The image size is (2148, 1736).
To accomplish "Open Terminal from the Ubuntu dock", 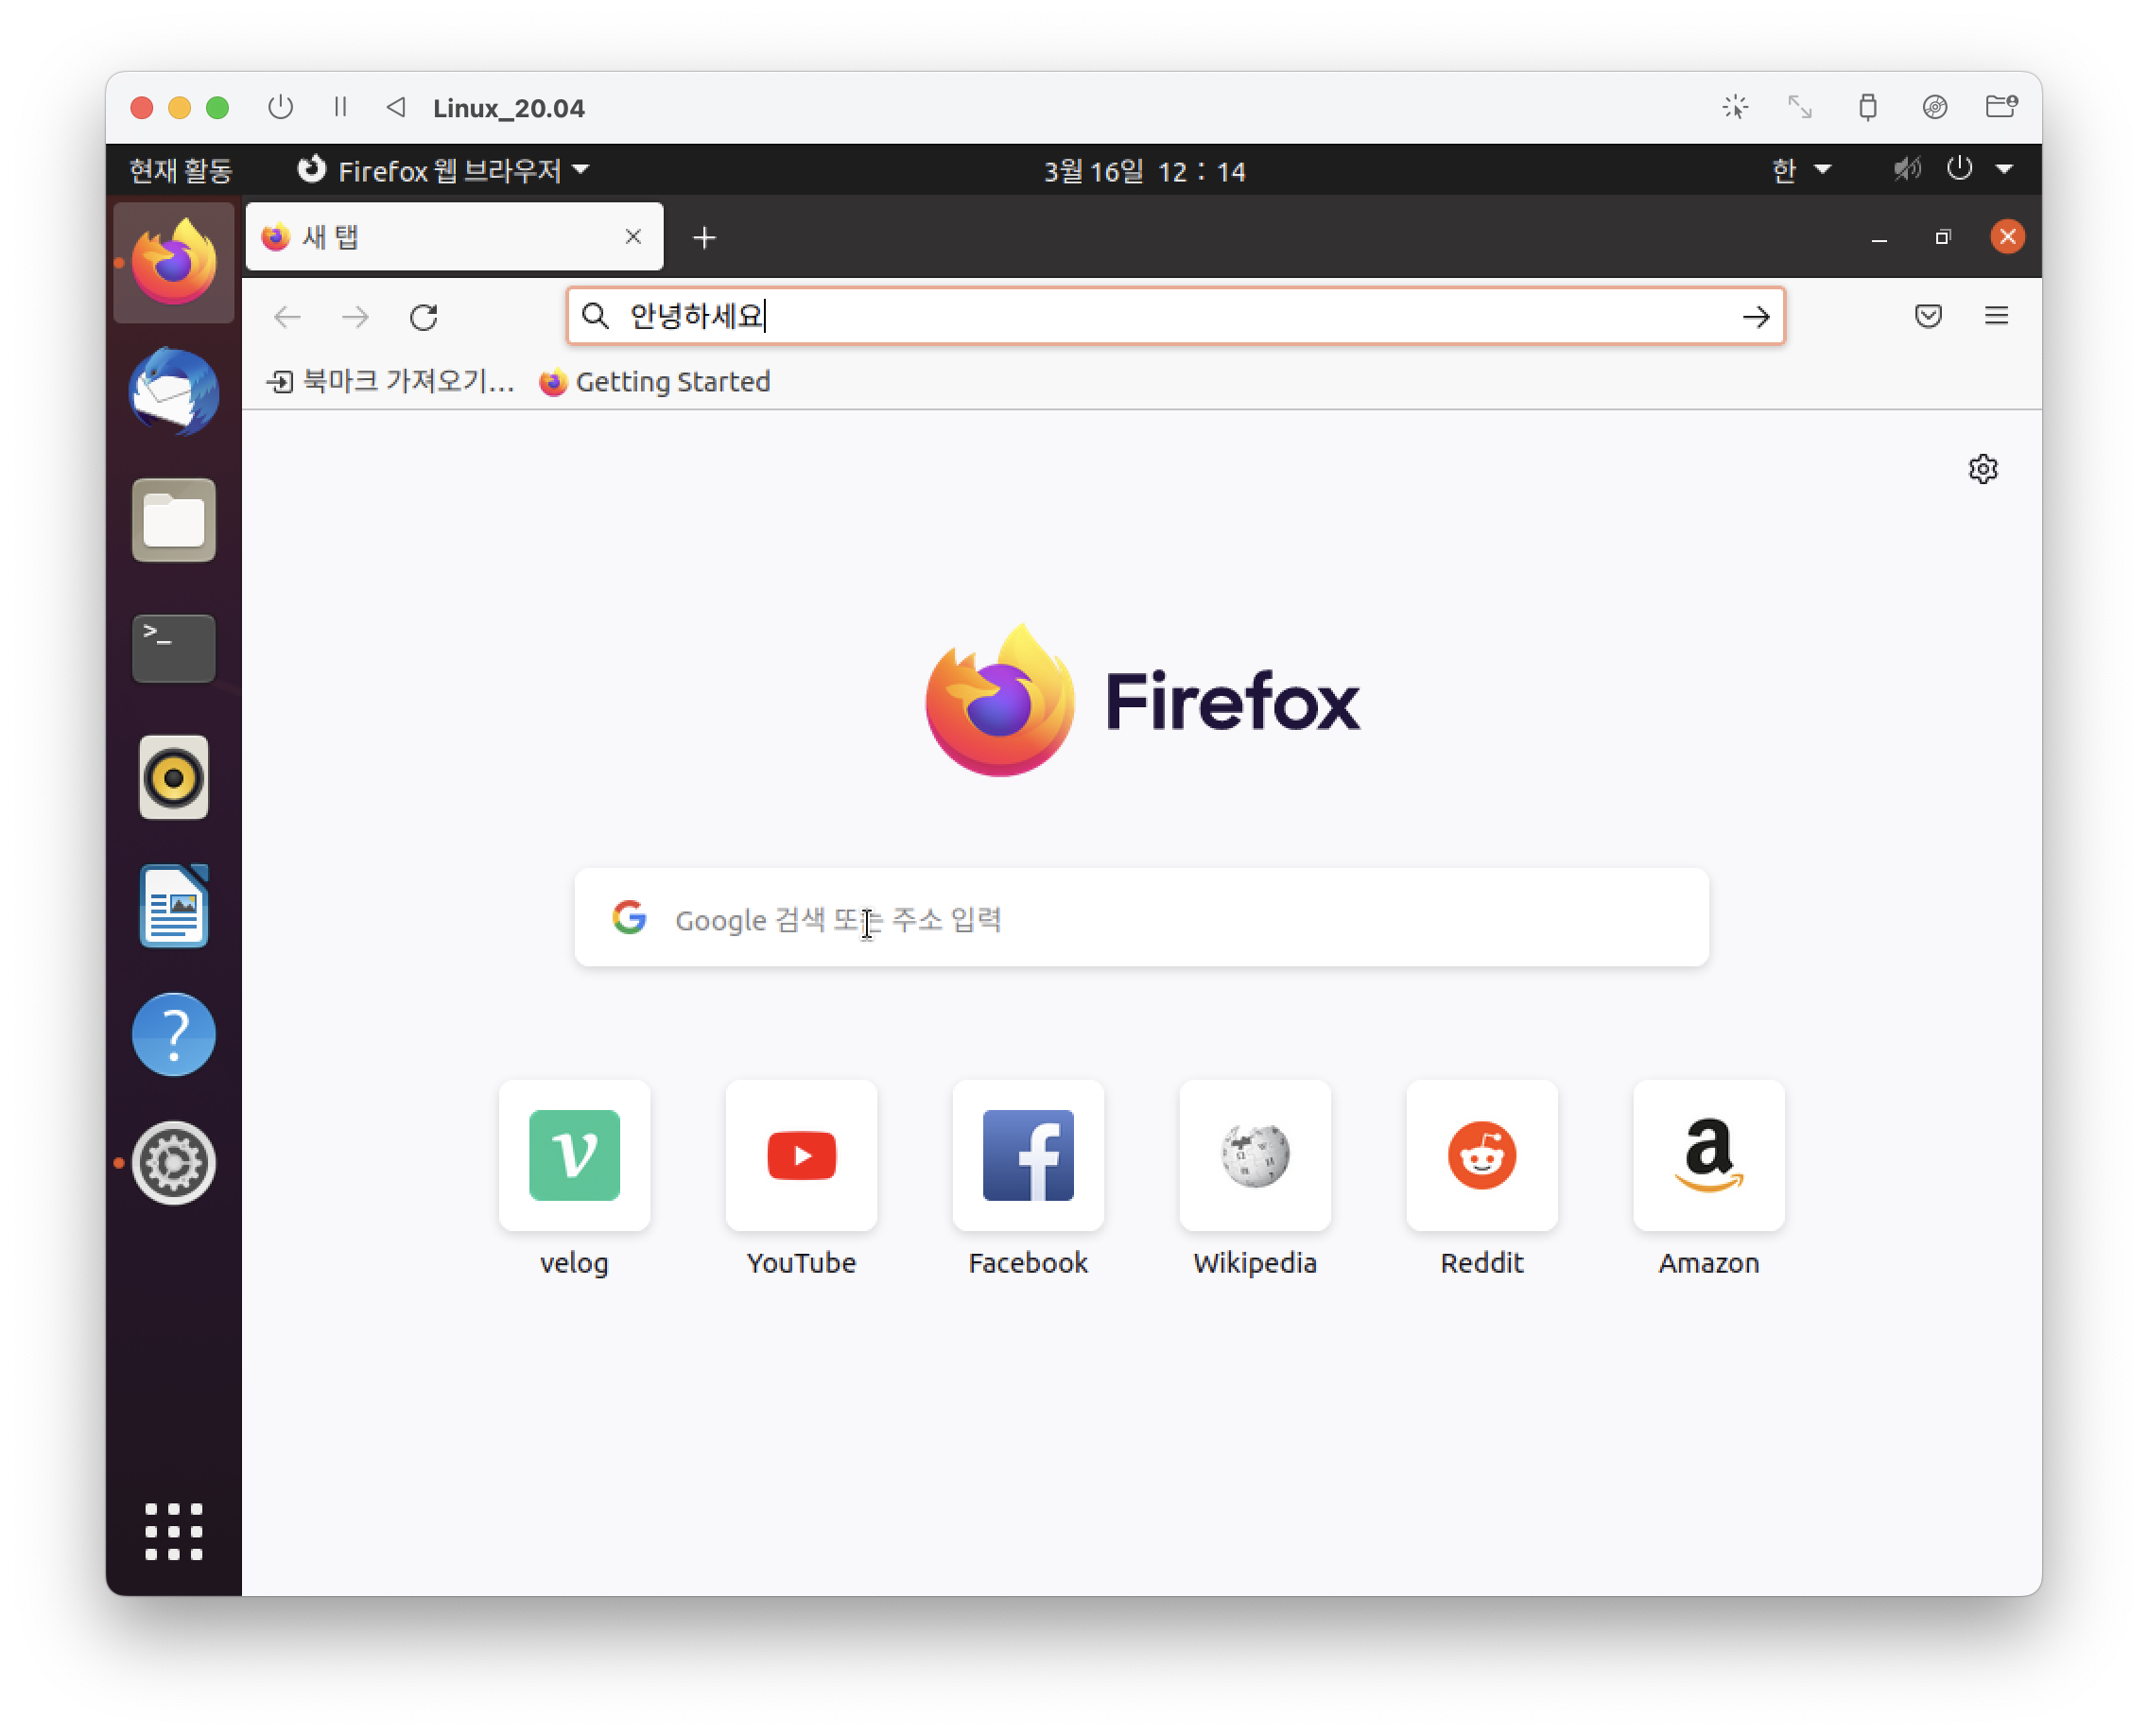I will (x=173, y=648).
